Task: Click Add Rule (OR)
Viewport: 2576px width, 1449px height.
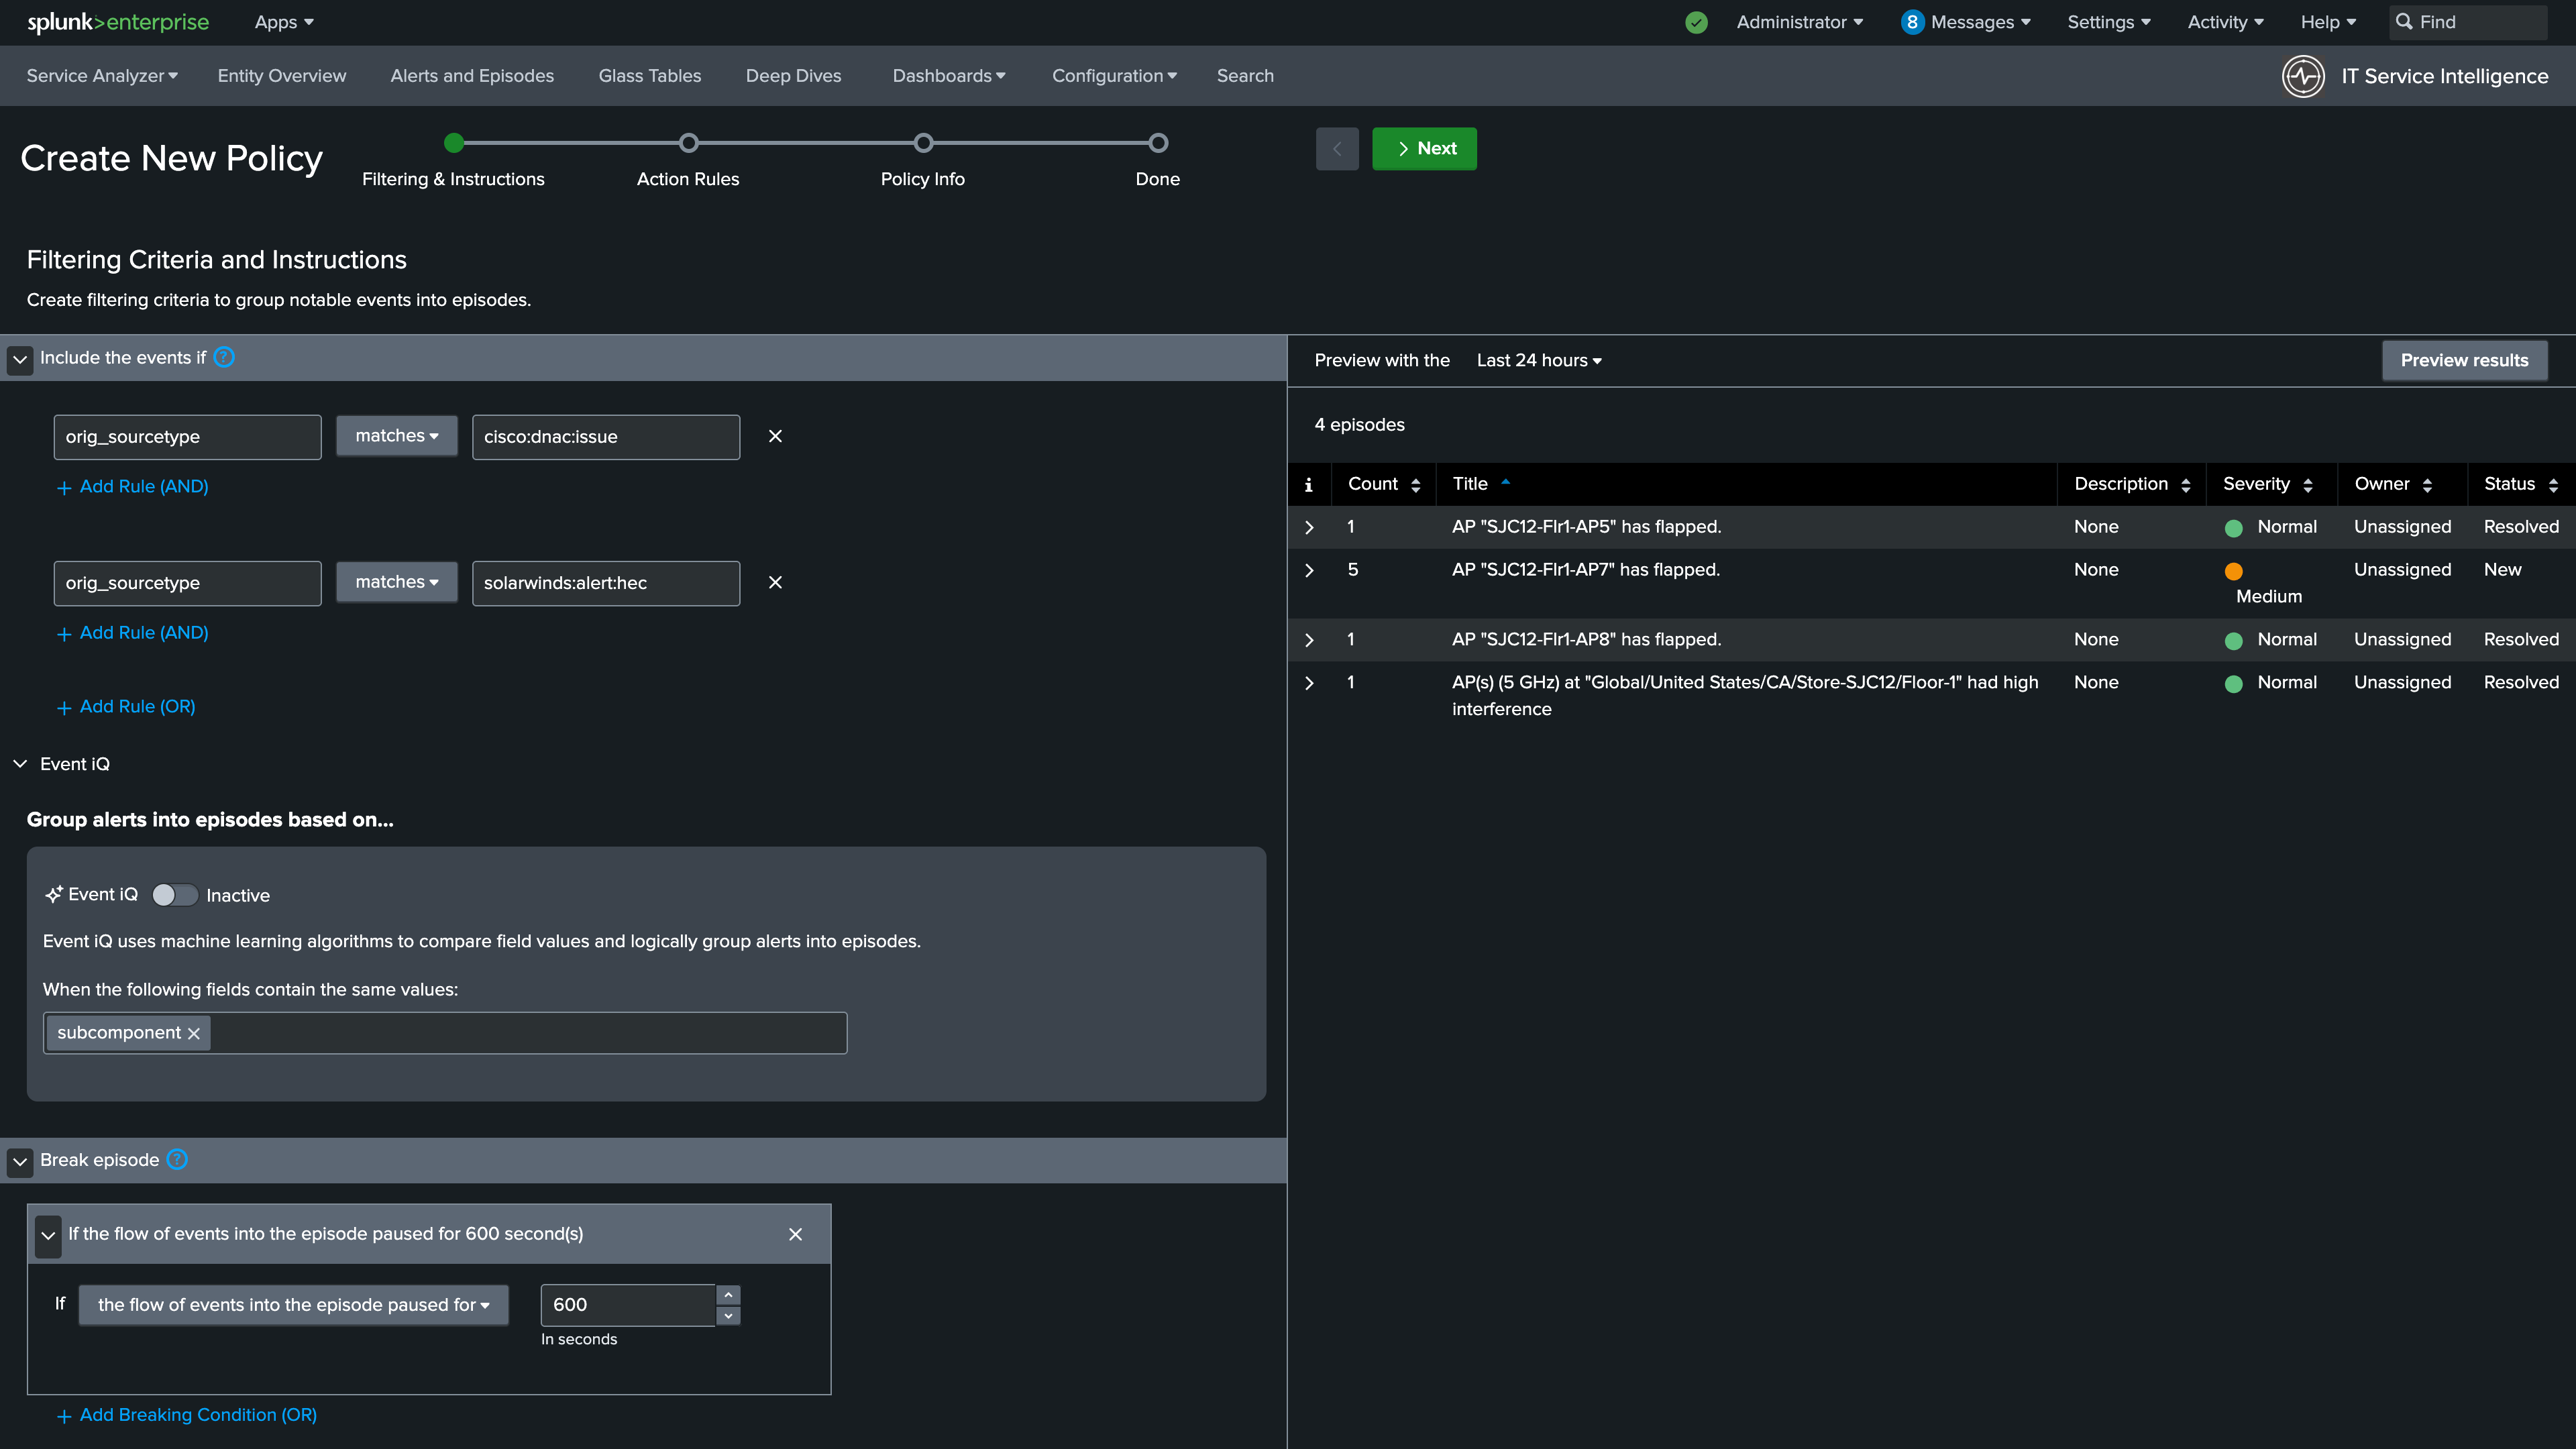Action: click(x=126, y=707)
